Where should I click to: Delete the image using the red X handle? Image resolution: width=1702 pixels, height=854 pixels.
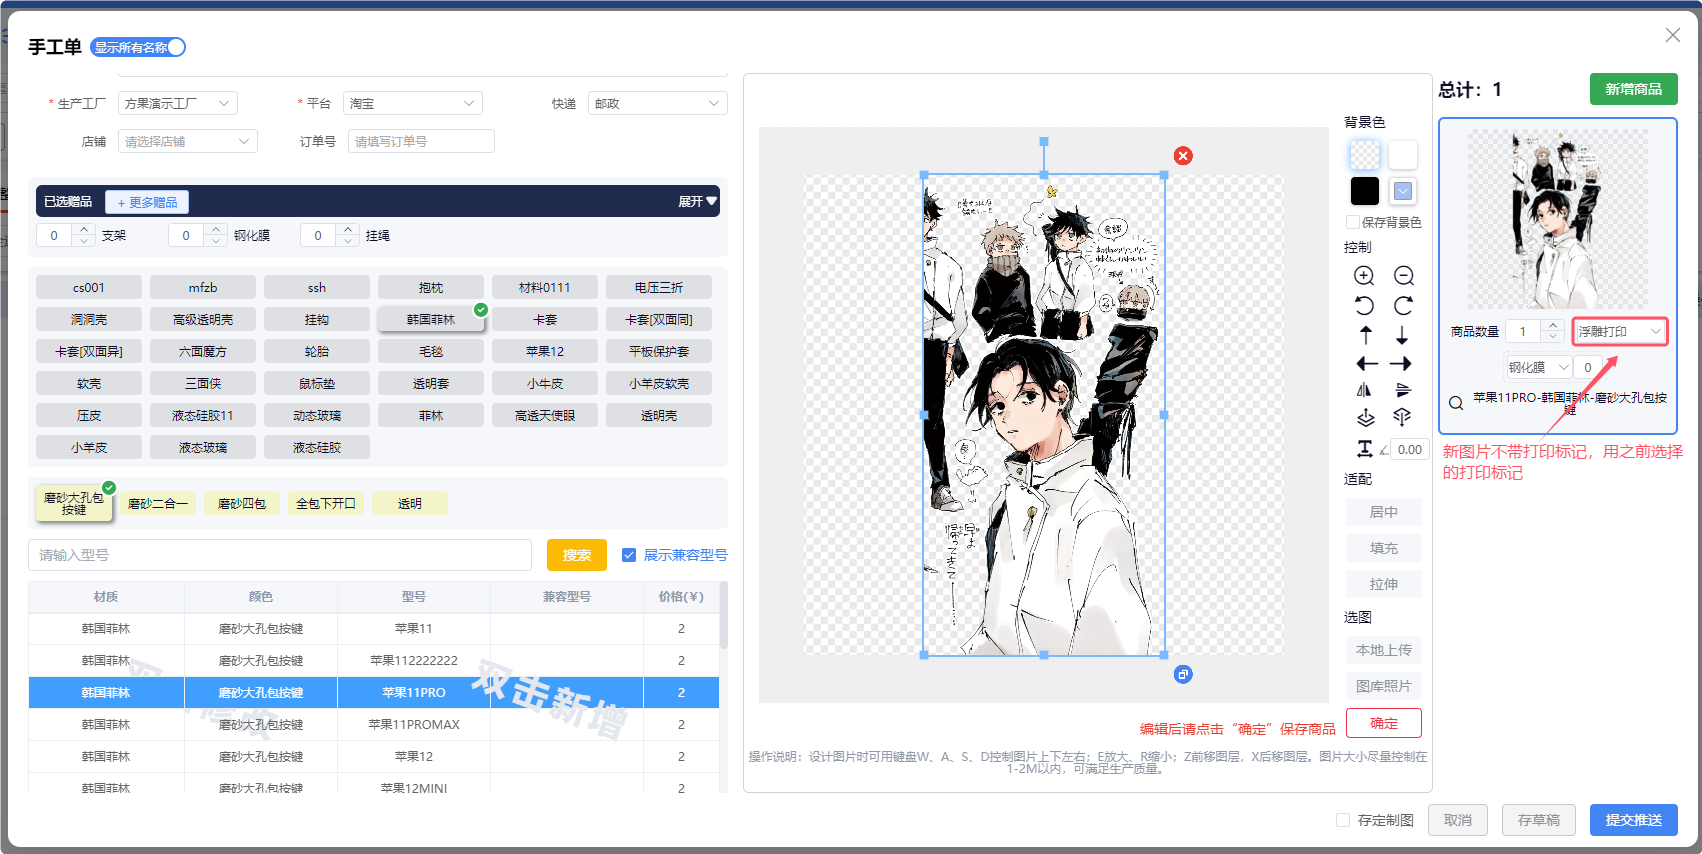tap(1183, 156)
